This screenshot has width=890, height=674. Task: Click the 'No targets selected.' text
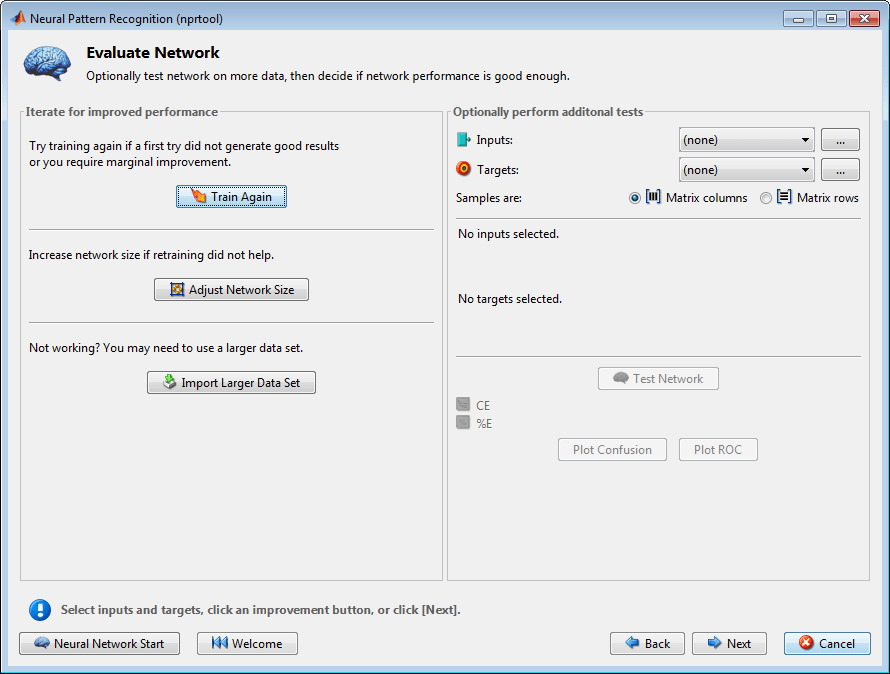510,299
